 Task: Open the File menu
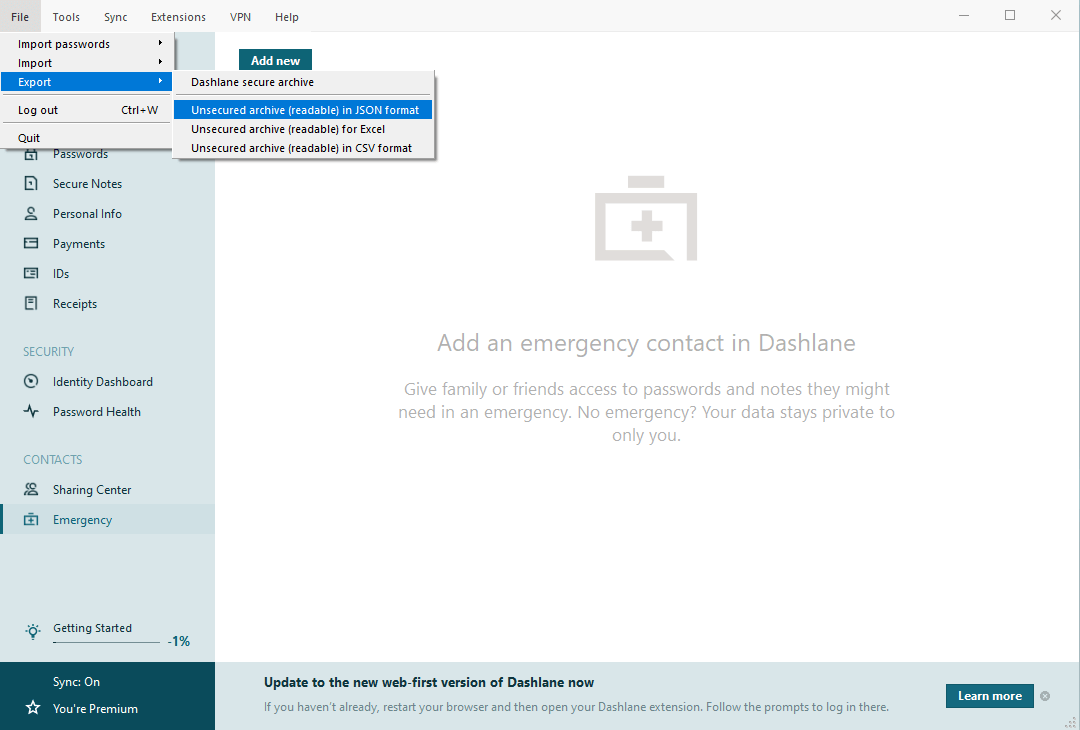click(x=20, y=17)
